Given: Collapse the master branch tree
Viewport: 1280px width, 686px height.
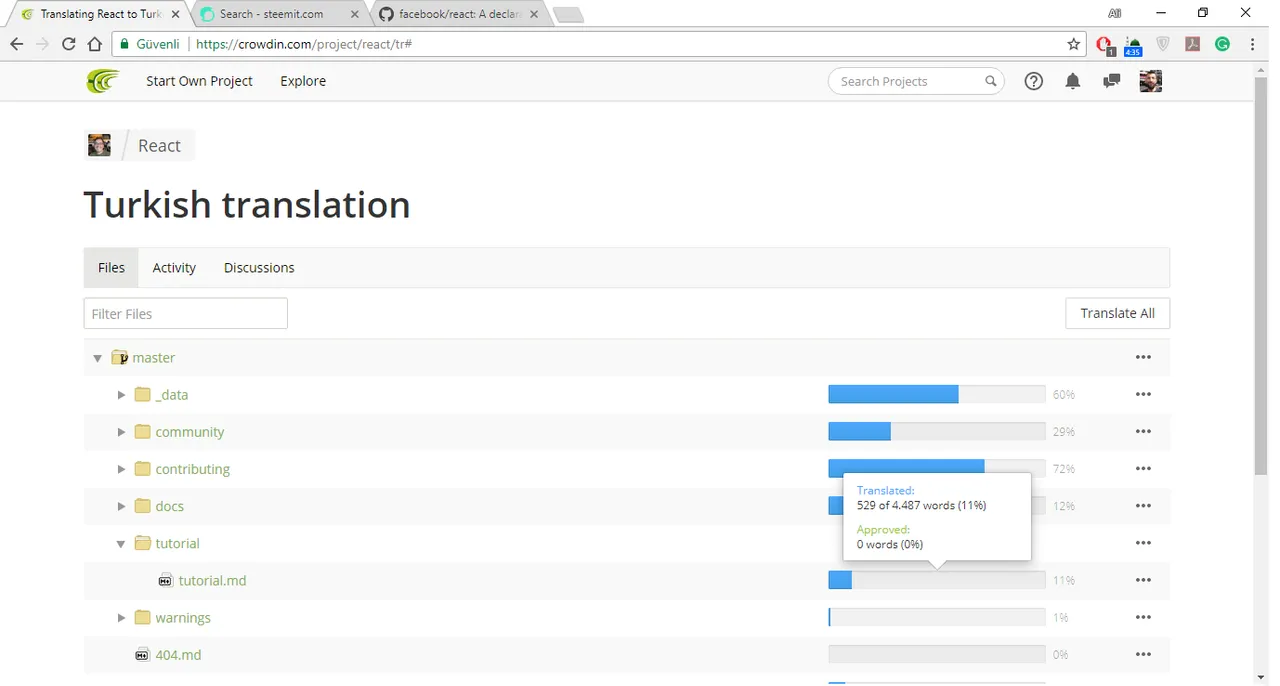Looking at the screenshot, I should (x=97, y=358).
